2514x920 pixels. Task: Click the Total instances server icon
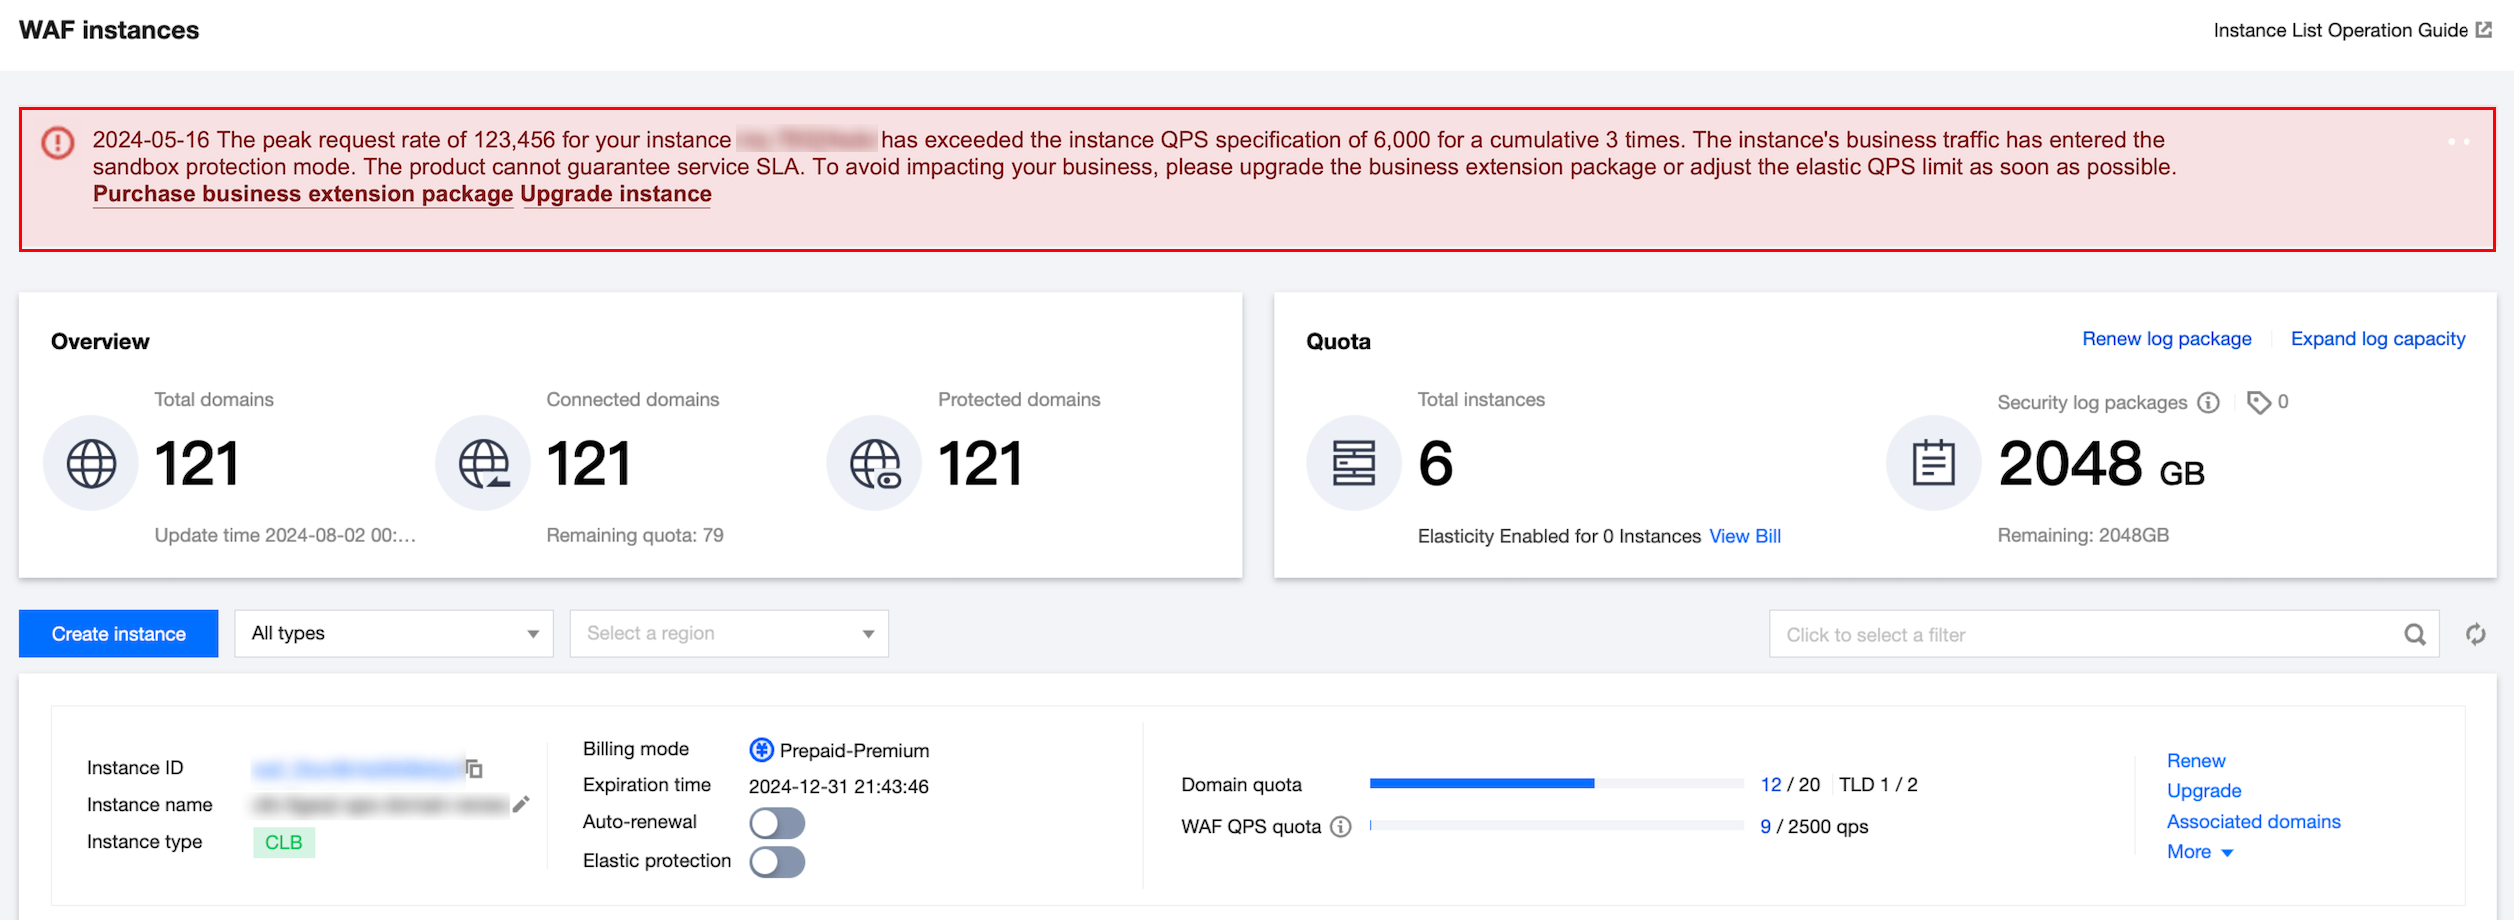(x=1353, y=463)
